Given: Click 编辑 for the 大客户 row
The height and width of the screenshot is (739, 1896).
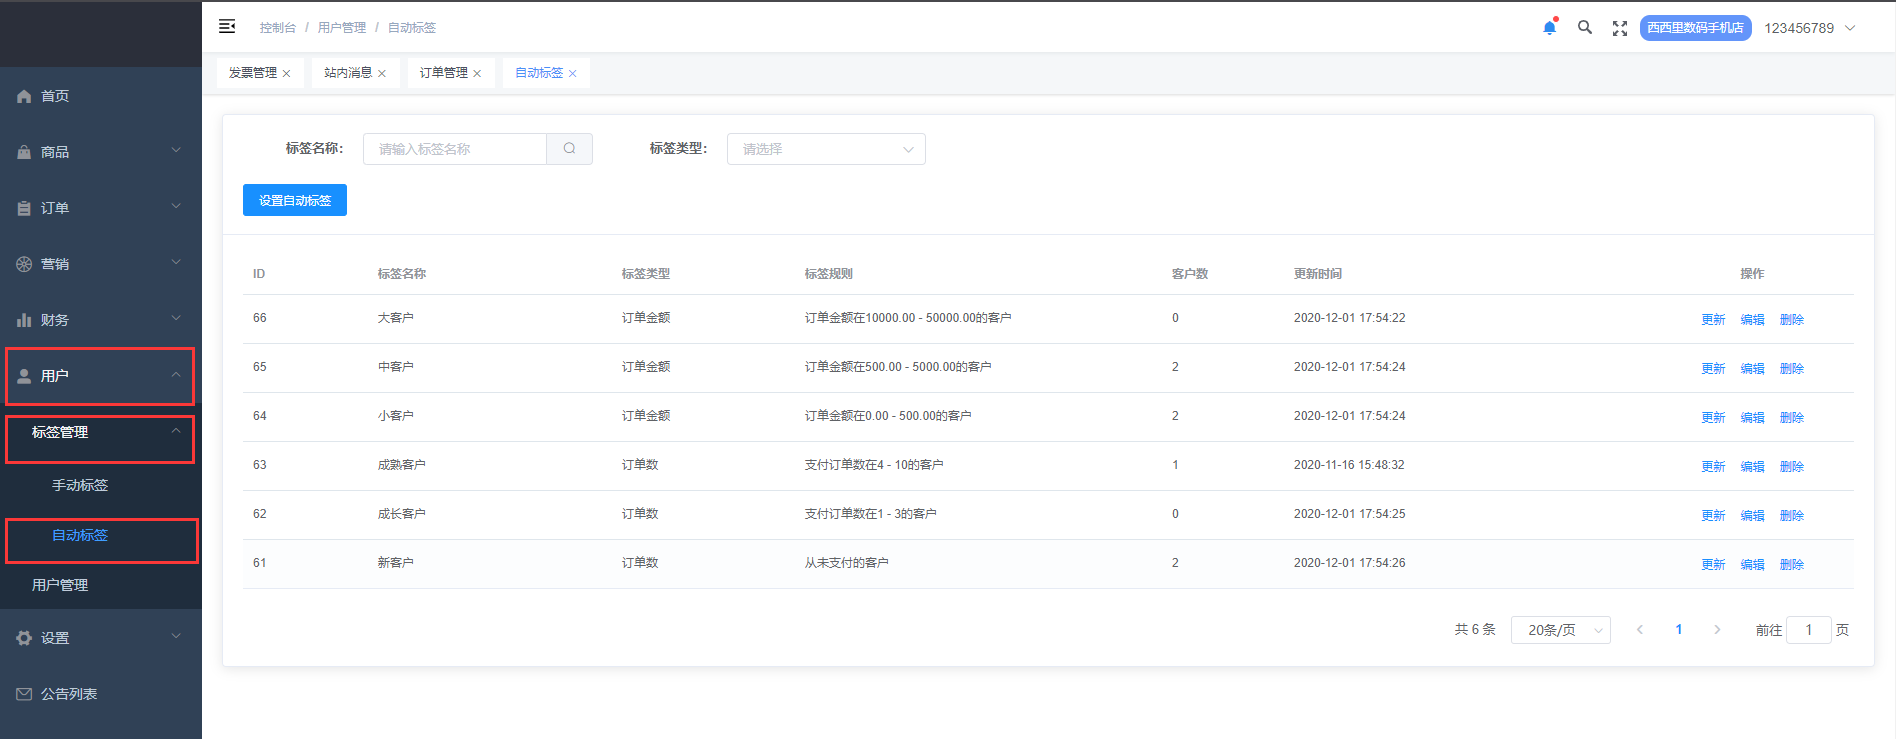Looking at the screenshot, I should tap(1752, 320).
